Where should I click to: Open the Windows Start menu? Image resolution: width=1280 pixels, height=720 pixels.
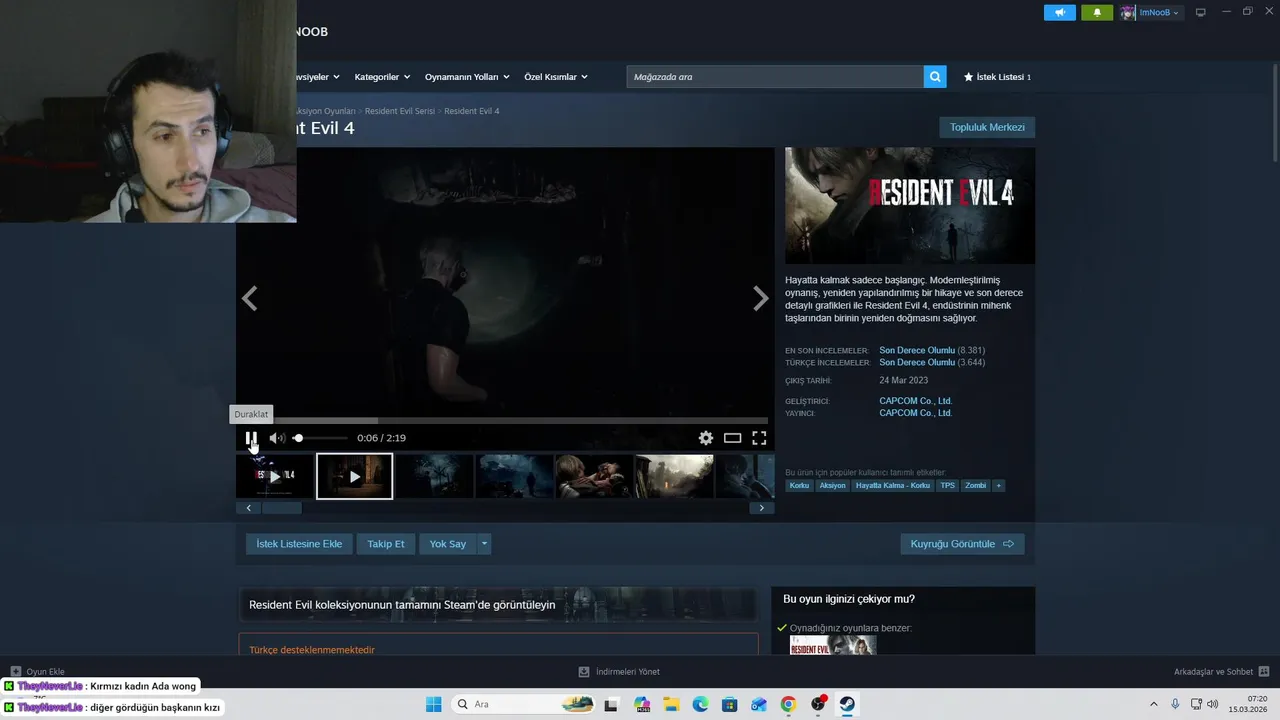coord(433,704)
